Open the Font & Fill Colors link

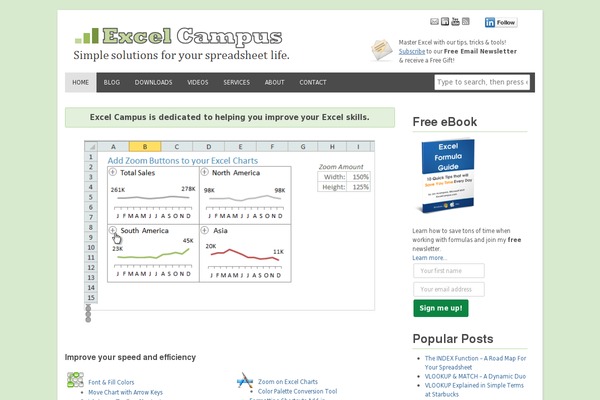pyautogui.click(x=111, y=382)
